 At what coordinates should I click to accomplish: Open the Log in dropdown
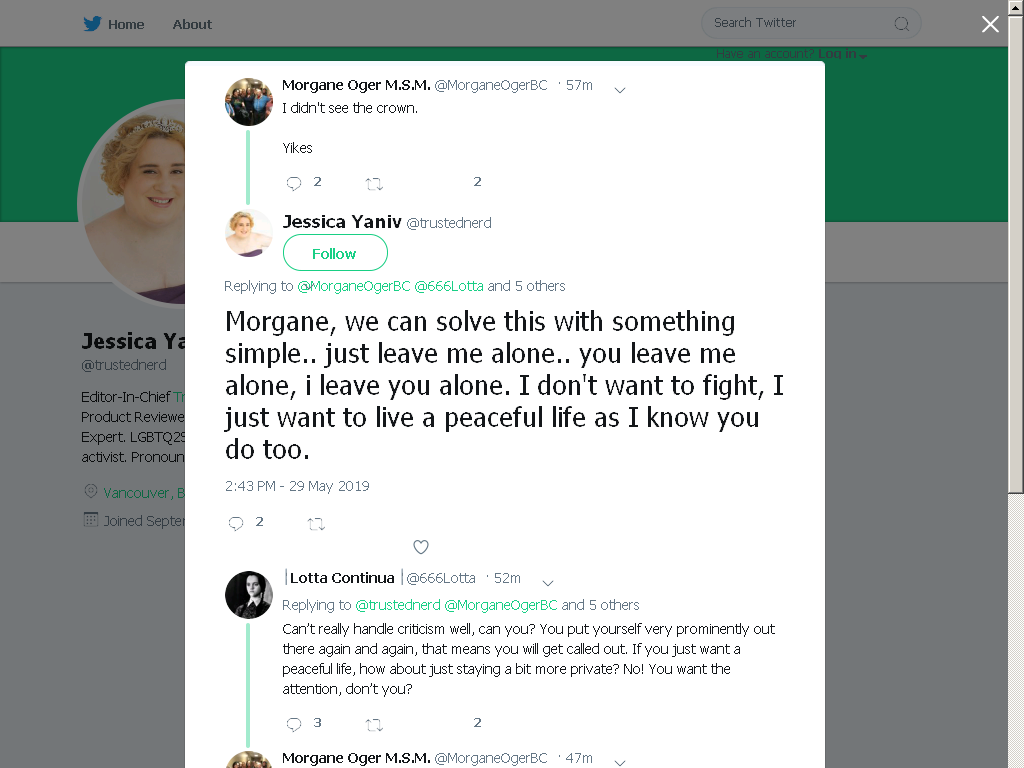tap(842, 54)
